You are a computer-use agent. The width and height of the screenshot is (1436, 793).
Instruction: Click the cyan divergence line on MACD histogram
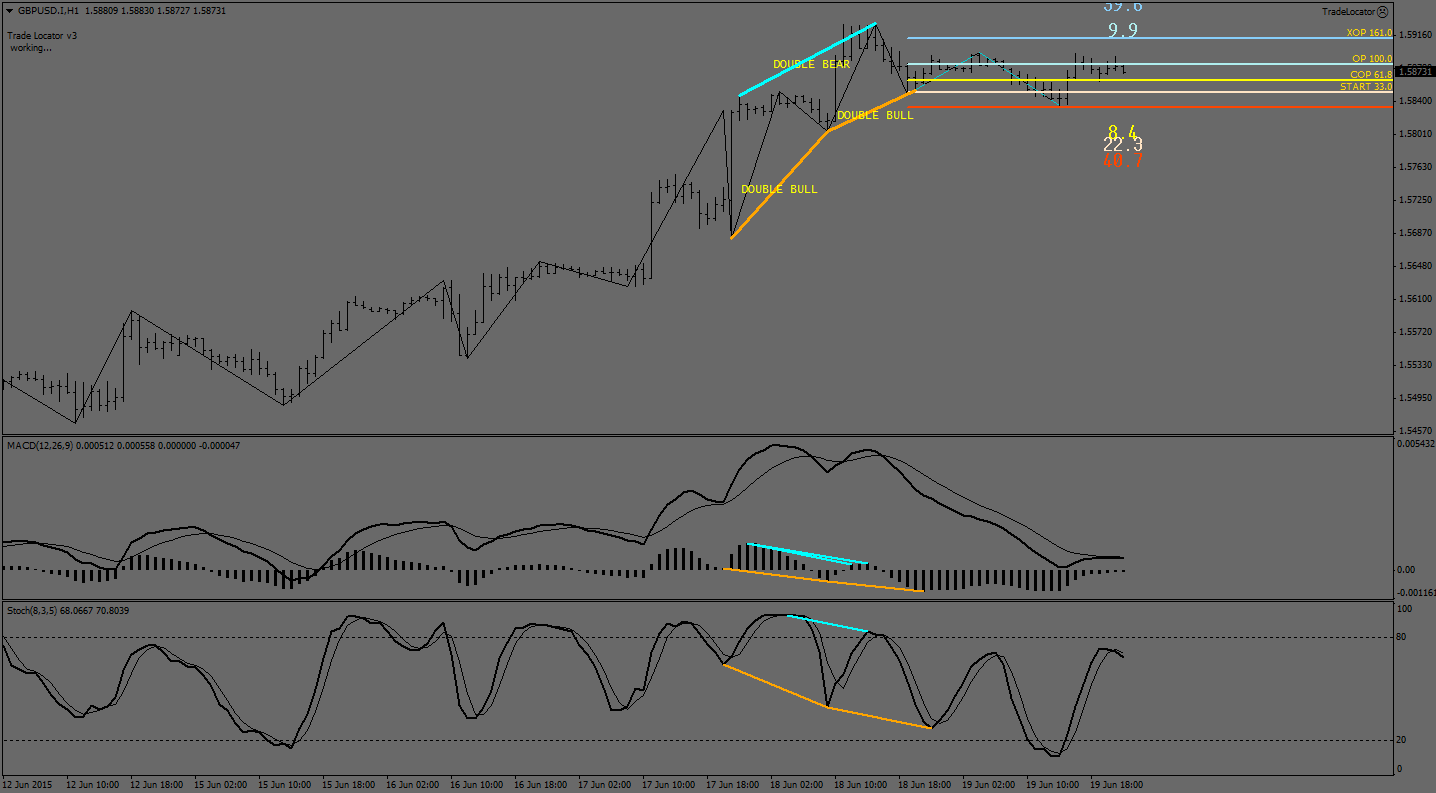pos(806,554)
